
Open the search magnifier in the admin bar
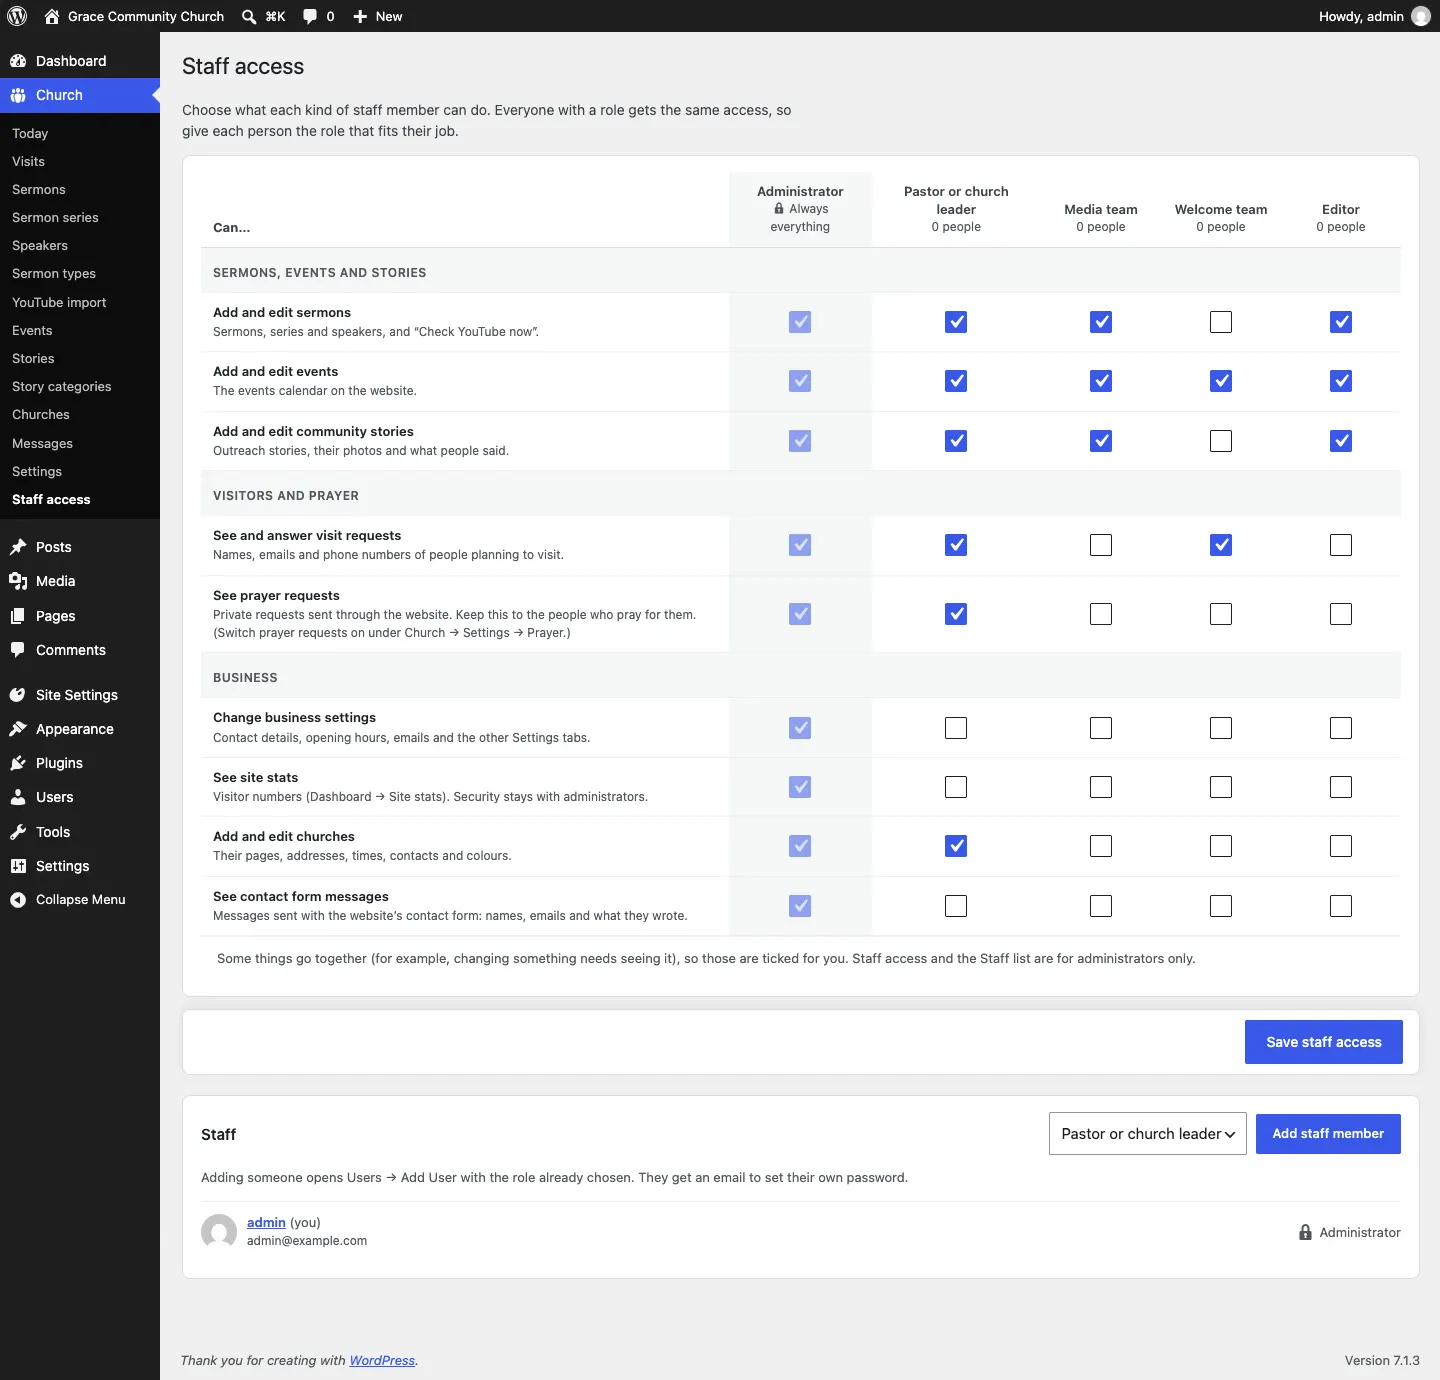[249, 16]
